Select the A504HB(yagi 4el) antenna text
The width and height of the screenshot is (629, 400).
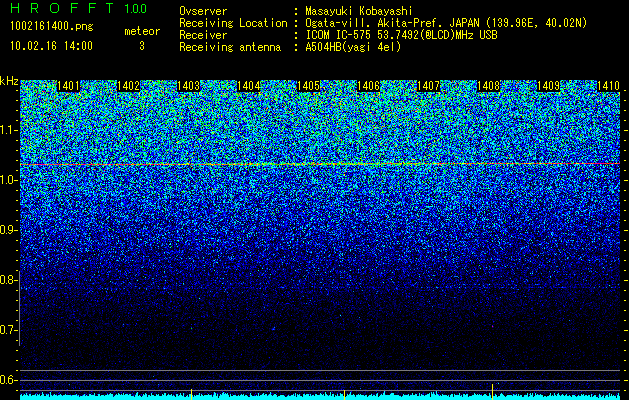(353, 47)
